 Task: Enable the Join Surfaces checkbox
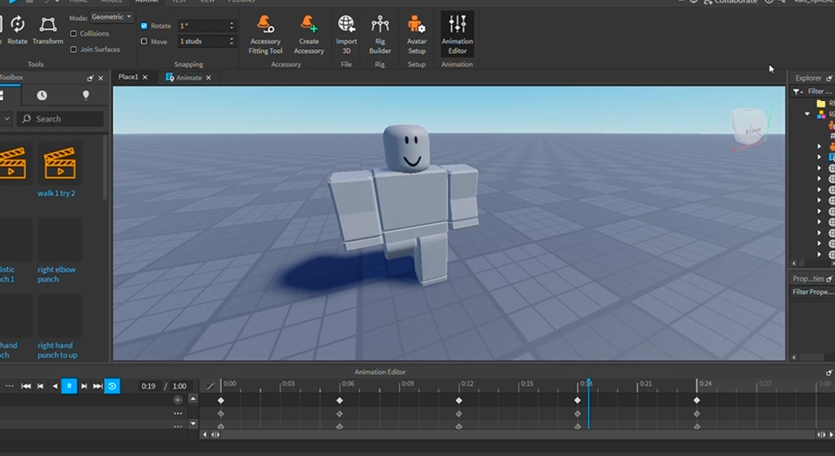pyautogui.click(x=73, y=50)
